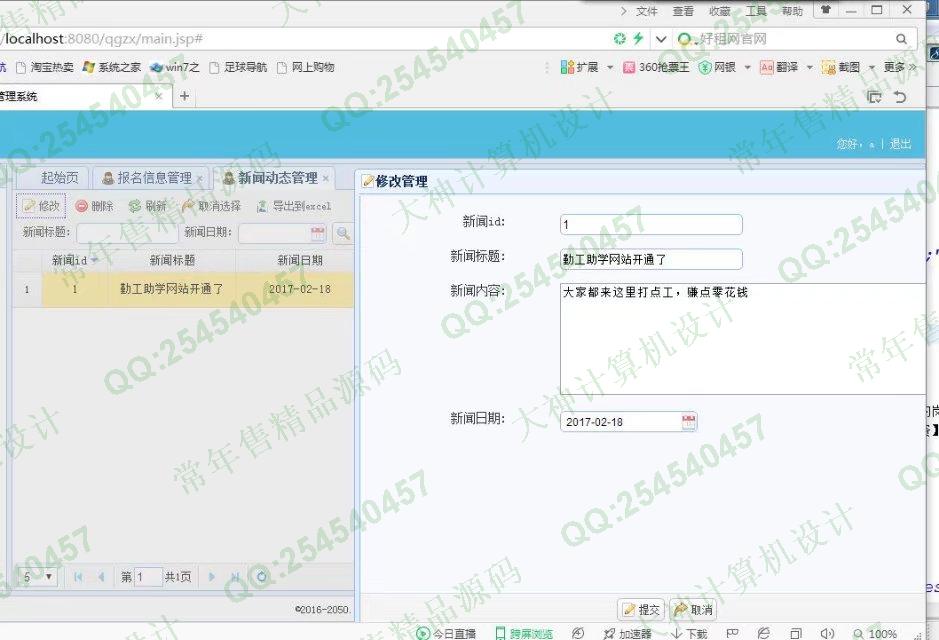Open the 足球导航 bookmark
Image resolution: width=939 pixels, height=640 pixels.
coord(238,67)
